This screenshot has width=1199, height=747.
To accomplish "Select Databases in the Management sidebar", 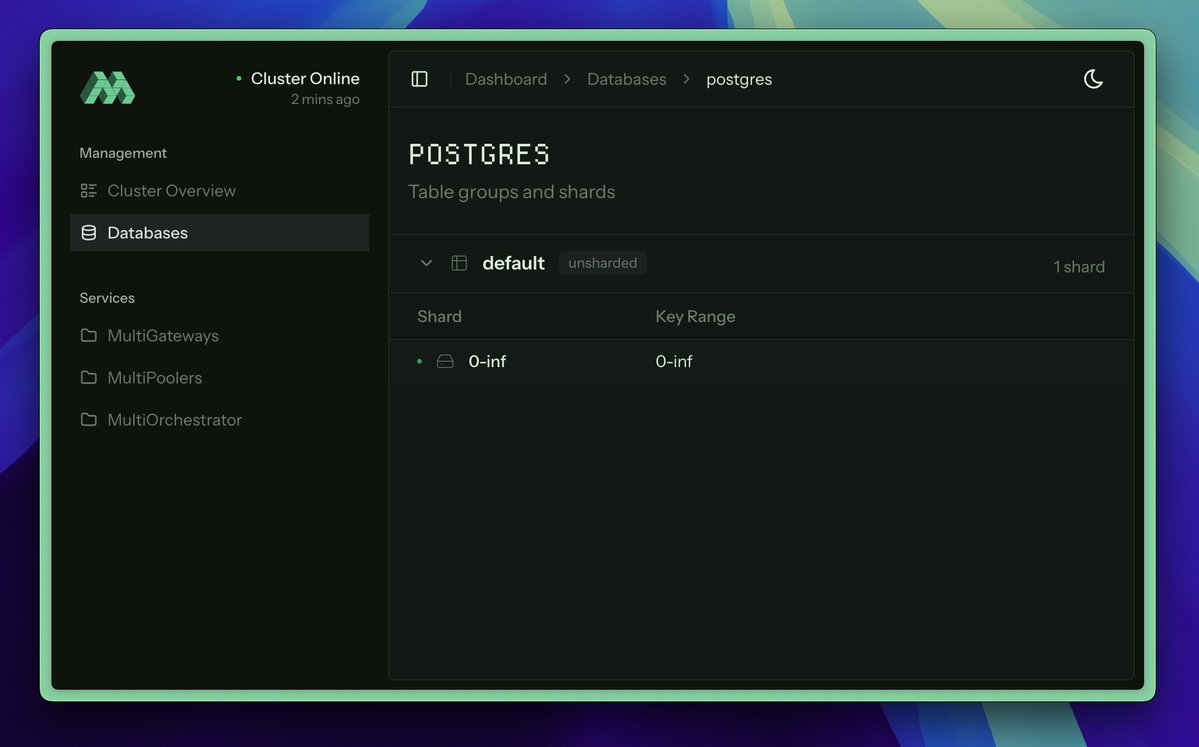I will (148, 232).
